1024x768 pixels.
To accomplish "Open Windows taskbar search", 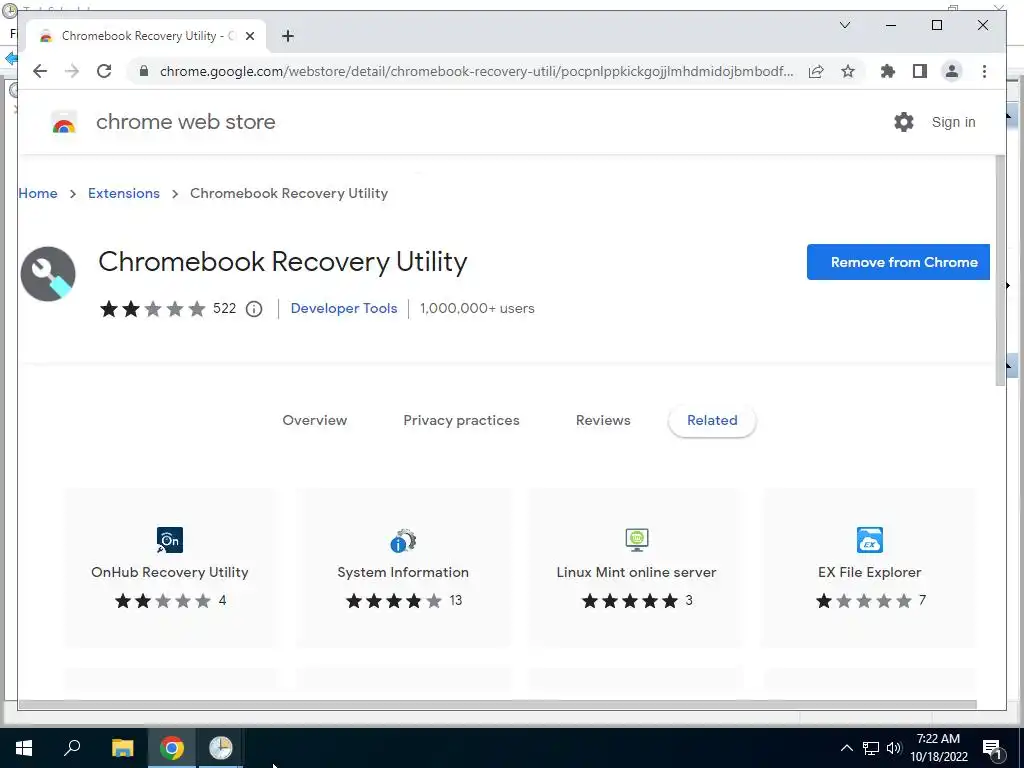I will (72, 748).
